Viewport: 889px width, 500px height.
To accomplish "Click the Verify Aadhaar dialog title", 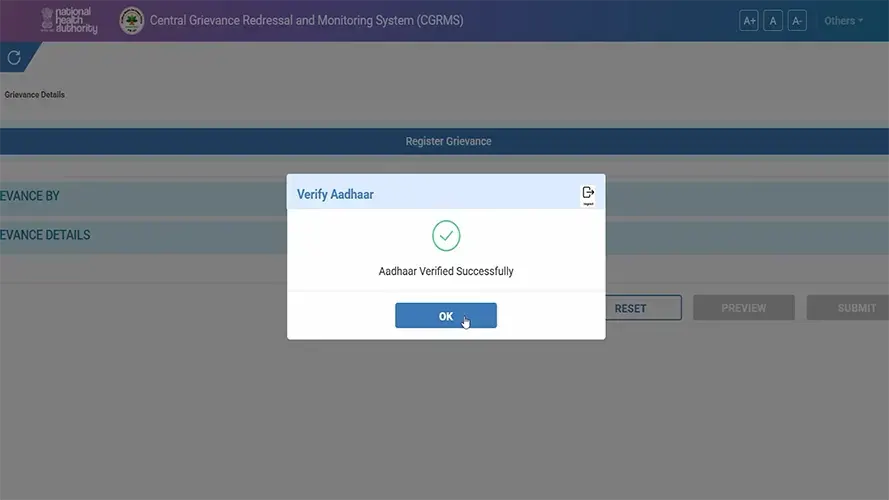I will (335, 194).
